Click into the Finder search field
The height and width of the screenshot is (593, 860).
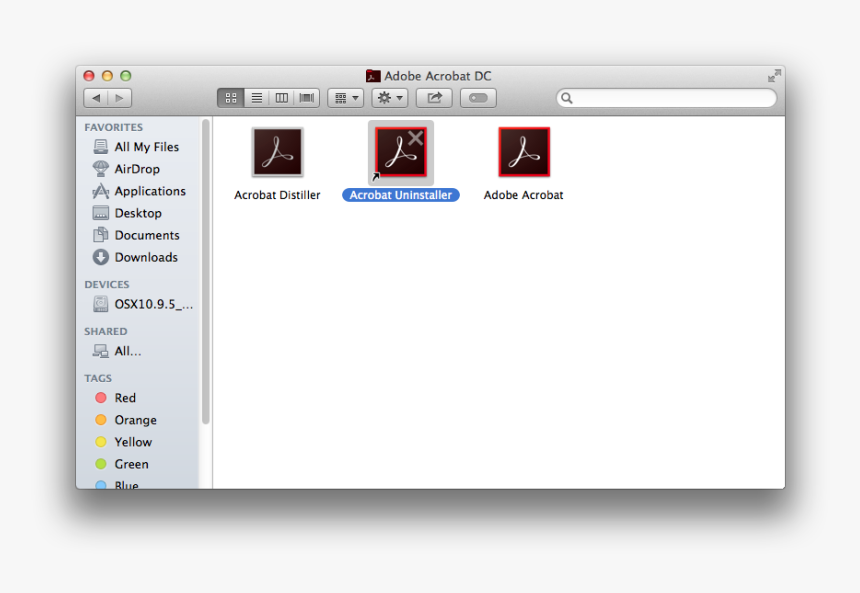point(666,98)
